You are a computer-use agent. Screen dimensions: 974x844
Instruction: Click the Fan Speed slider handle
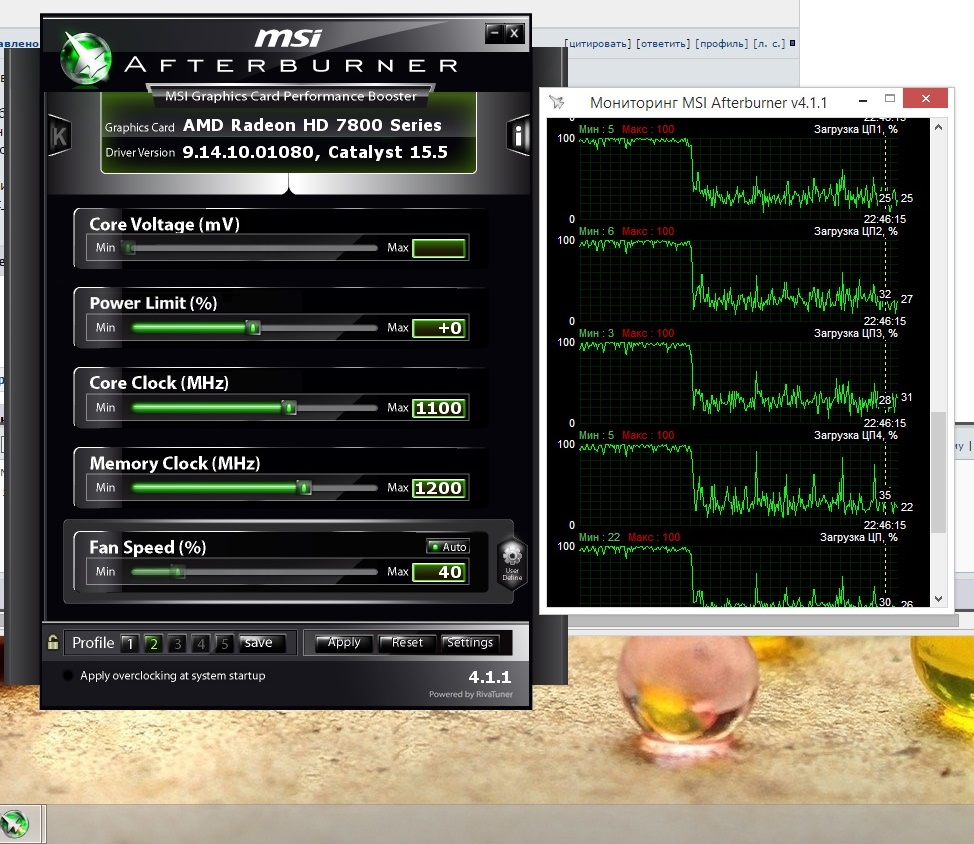point(178,571)
